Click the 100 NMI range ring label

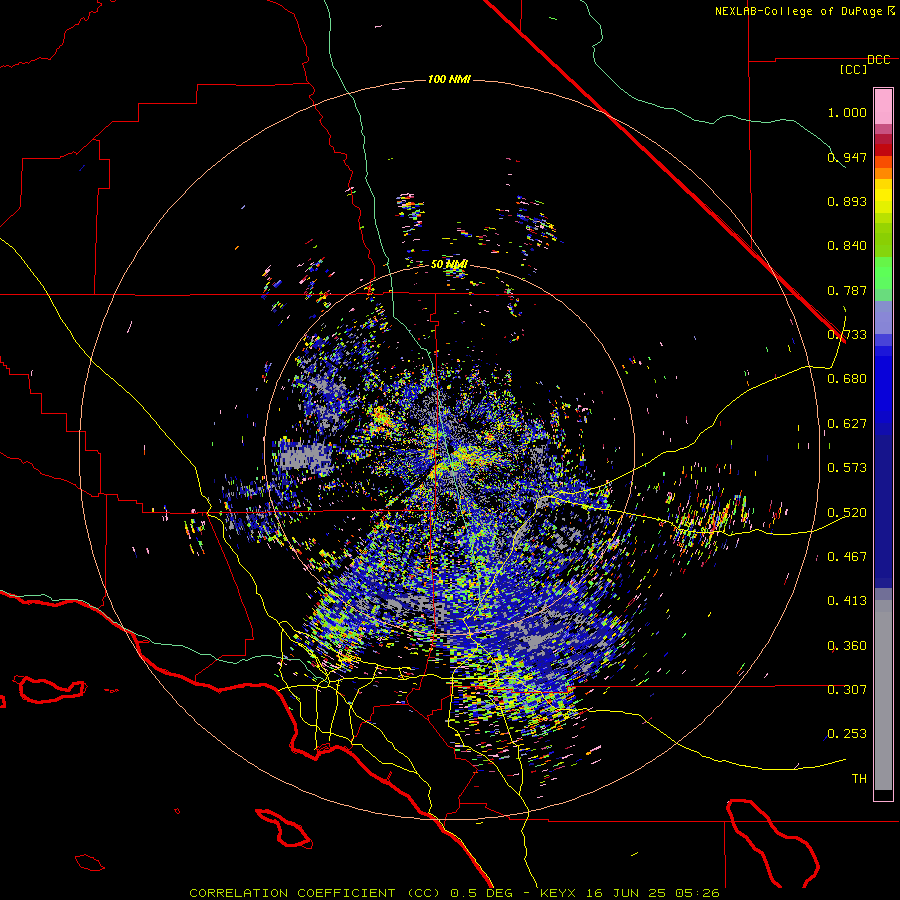[449, 79]
